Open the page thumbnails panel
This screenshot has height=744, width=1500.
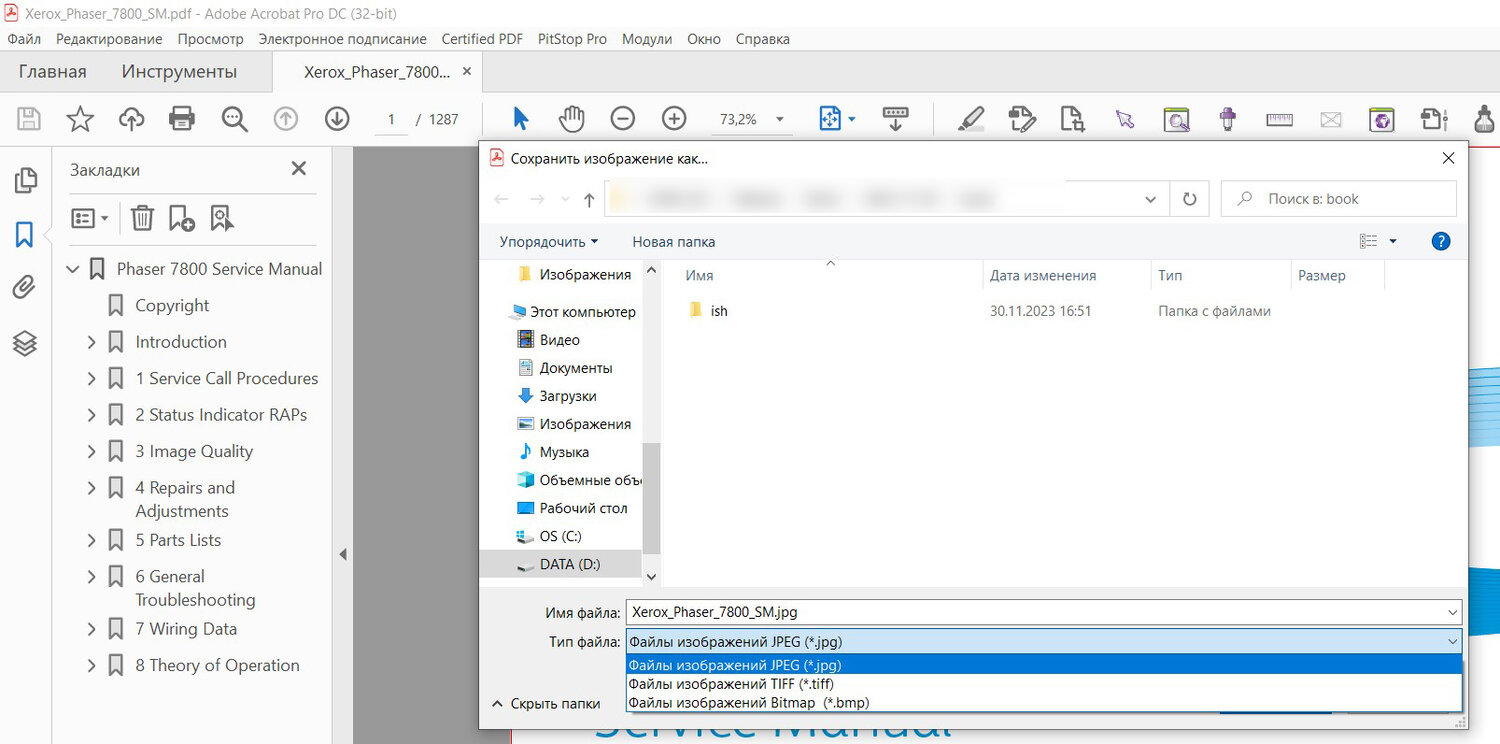click(25, 180)
